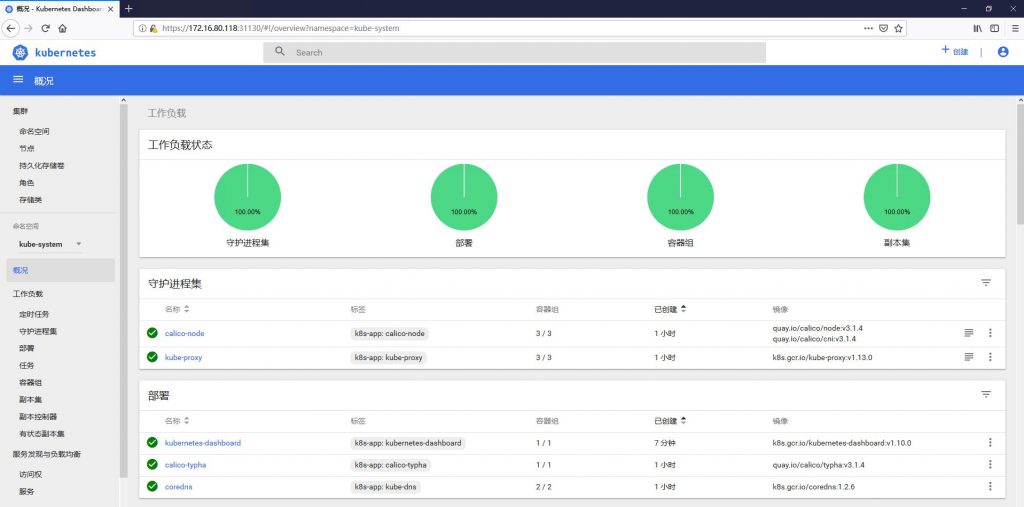Click the 守护进程集 status pie chart
Image resolution: width=1024 pixels, height=507 pixels.
(248, 197)
